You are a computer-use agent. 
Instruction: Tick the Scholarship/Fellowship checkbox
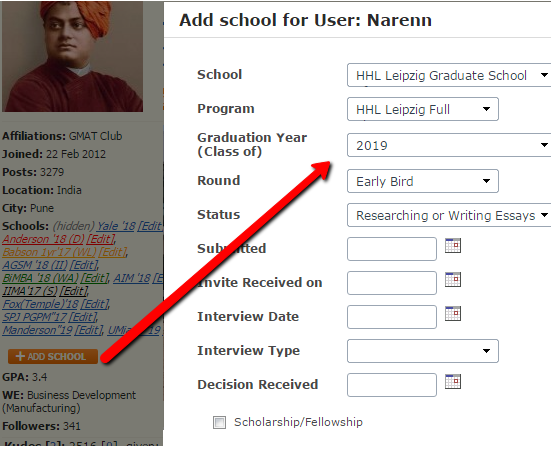pos(219,422)
